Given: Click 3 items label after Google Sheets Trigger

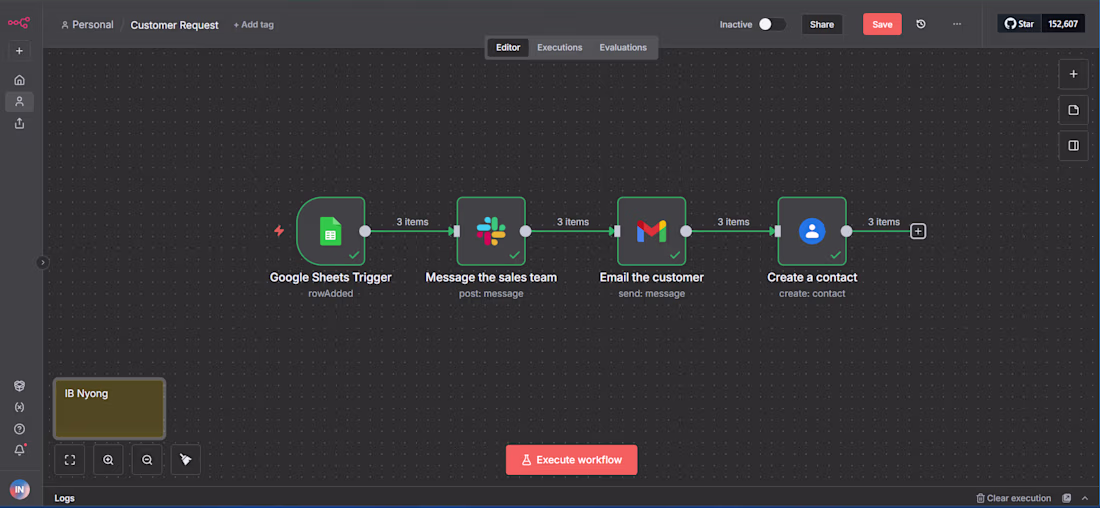Looking at the screenshot, I should click(x=412, y=222).
